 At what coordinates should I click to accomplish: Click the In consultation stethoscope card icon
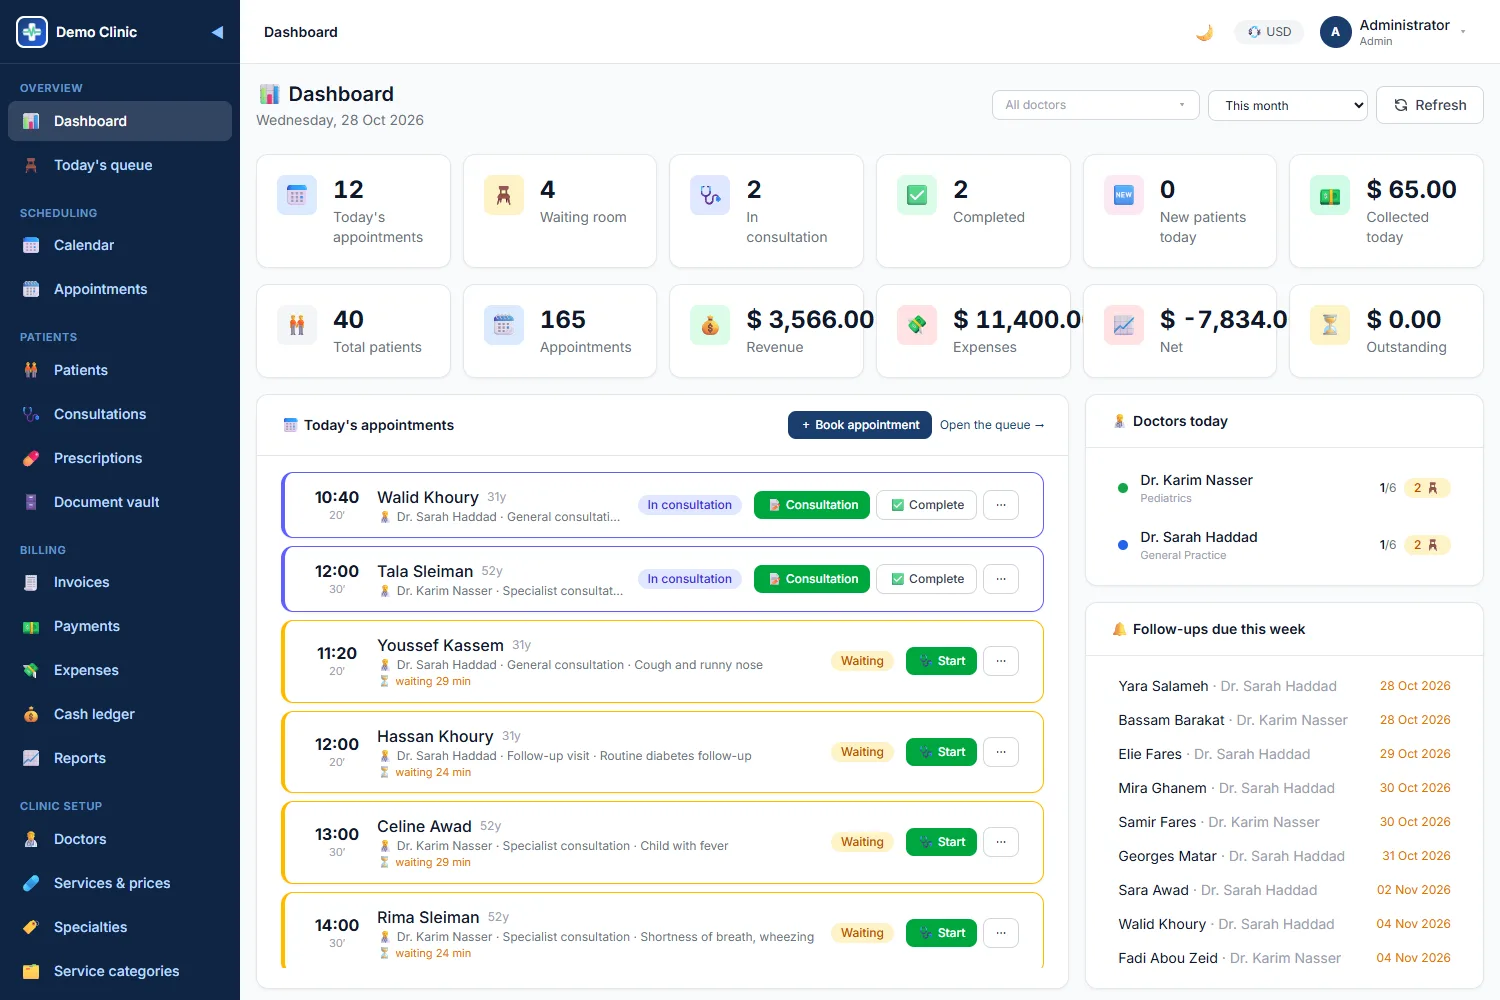point(710,195)
